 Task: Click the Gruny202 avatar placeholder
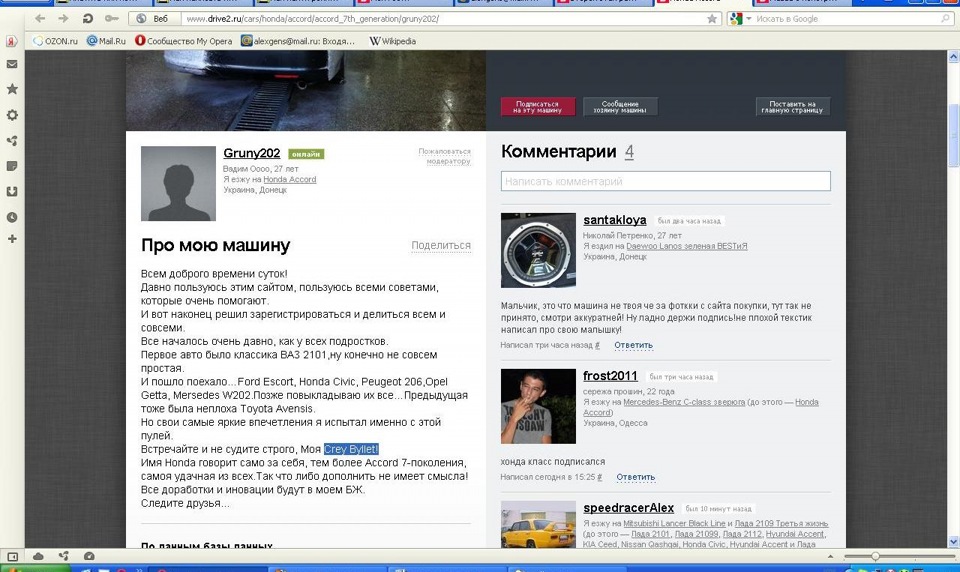pos(178,183)
